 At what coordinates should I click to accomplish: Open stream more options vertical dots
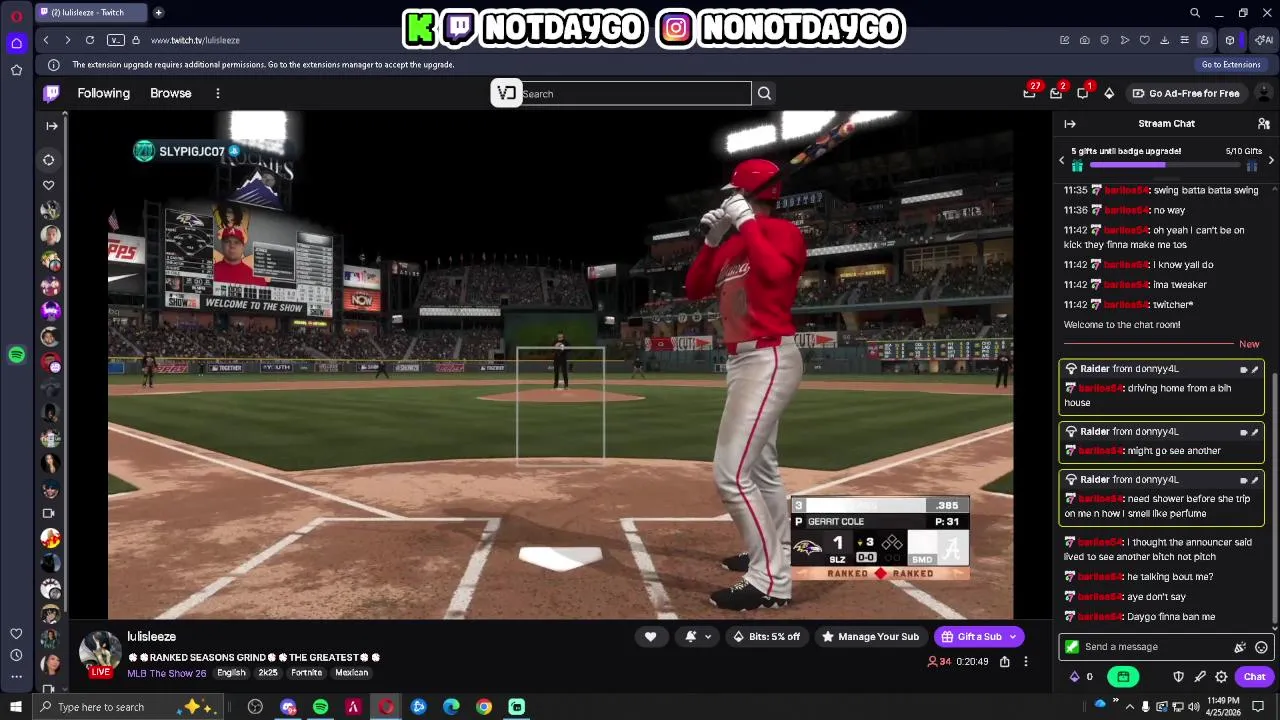tap(1025, 661)
